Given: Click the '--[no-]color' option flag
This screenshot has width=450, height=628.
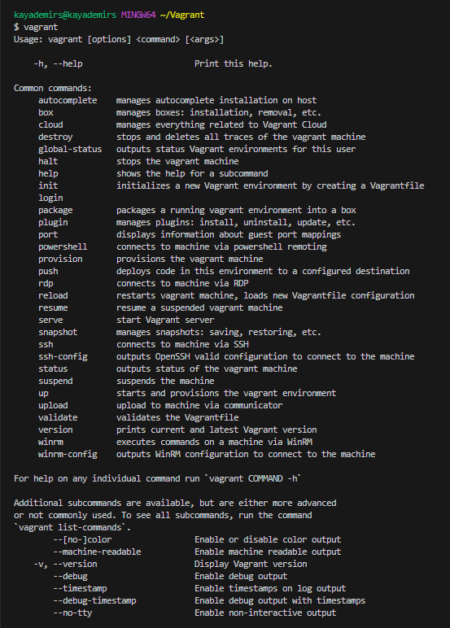Looking at the screenshot, I should [x=82, y=539].
